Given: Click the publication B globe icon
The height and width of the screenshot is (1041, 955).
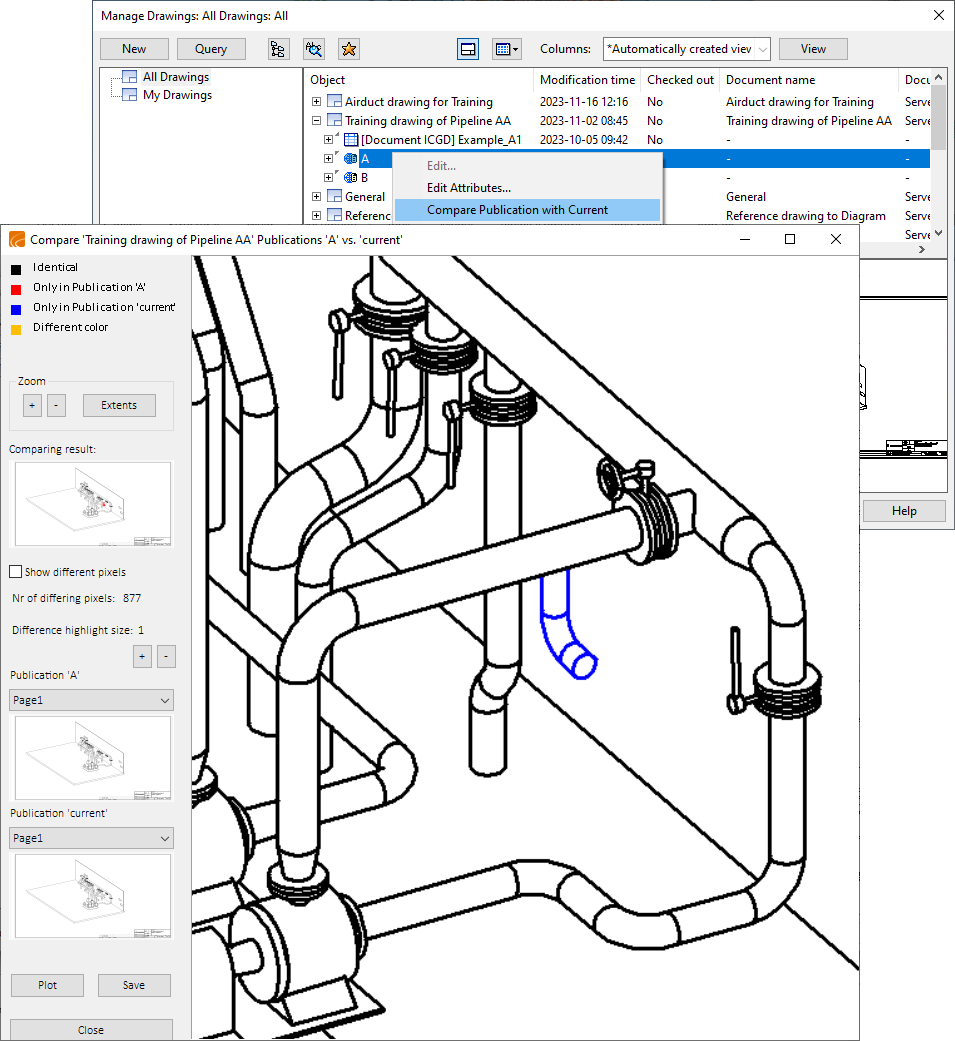Looking at the screenshot, I should click(x=350, y=178).
